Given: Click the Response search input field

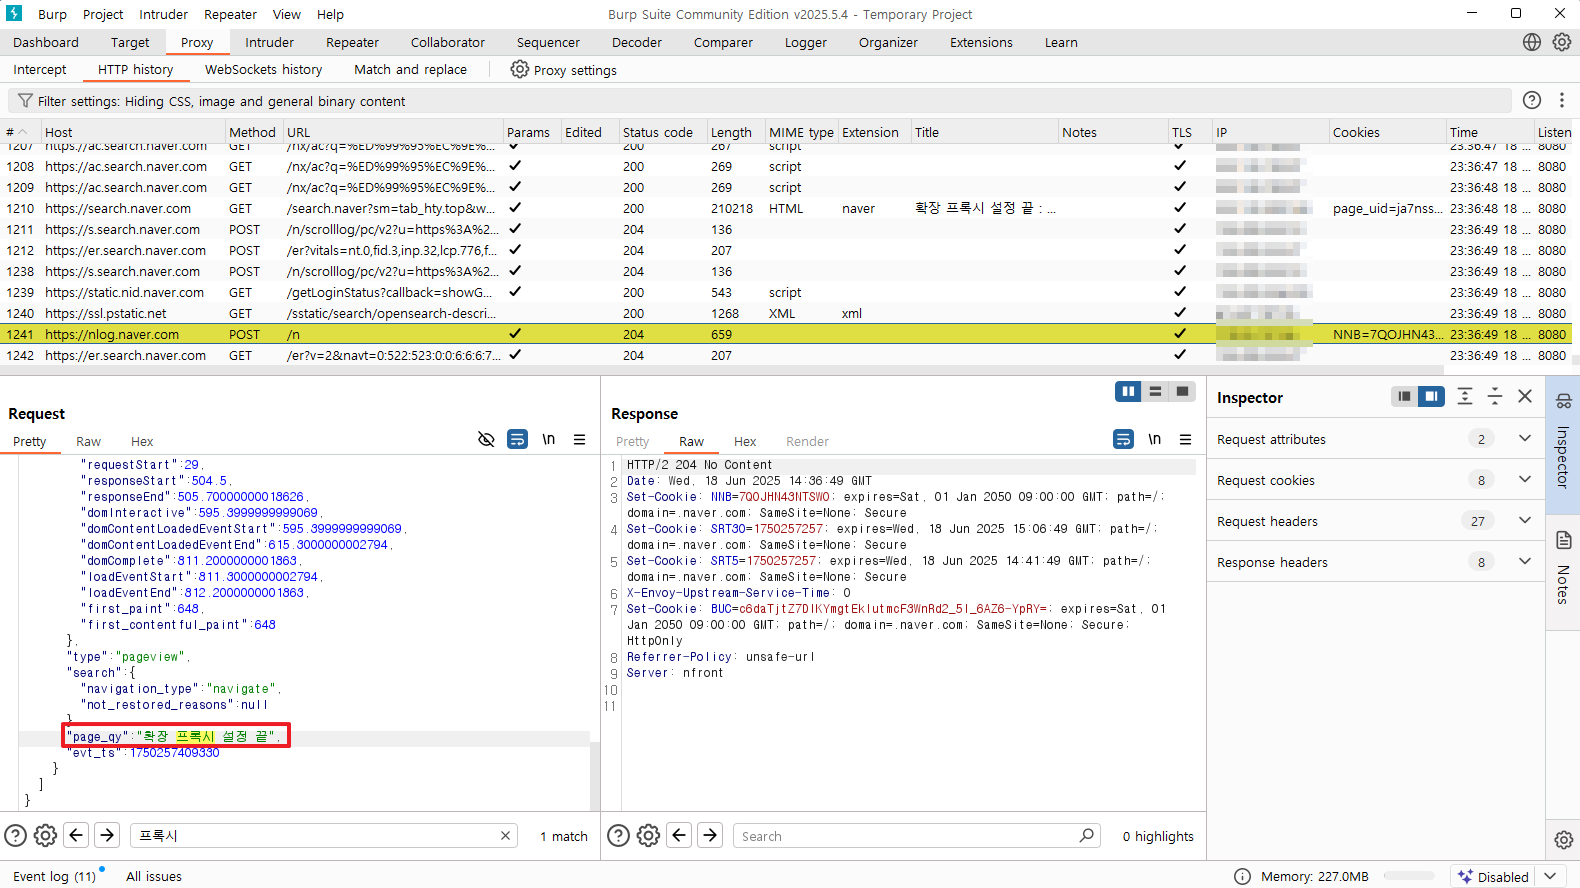Looking at the screenshot, I should pyautogui.click(x=917, y=836).
